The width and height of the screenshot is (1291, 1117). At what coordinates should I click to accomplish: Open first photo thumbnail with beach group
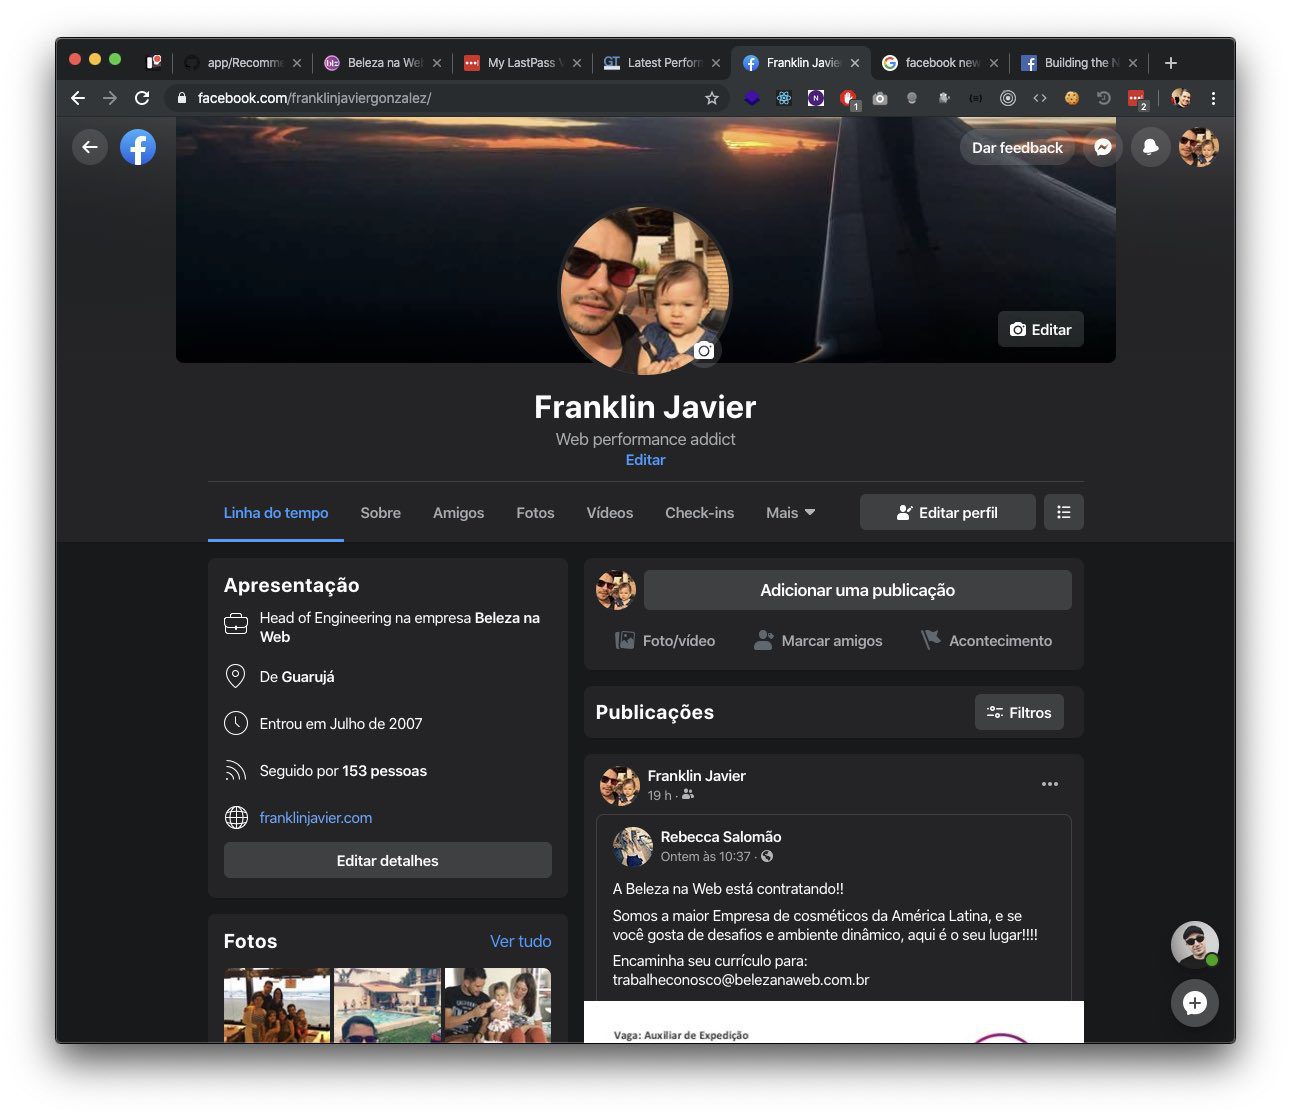tap(277, 1005)
